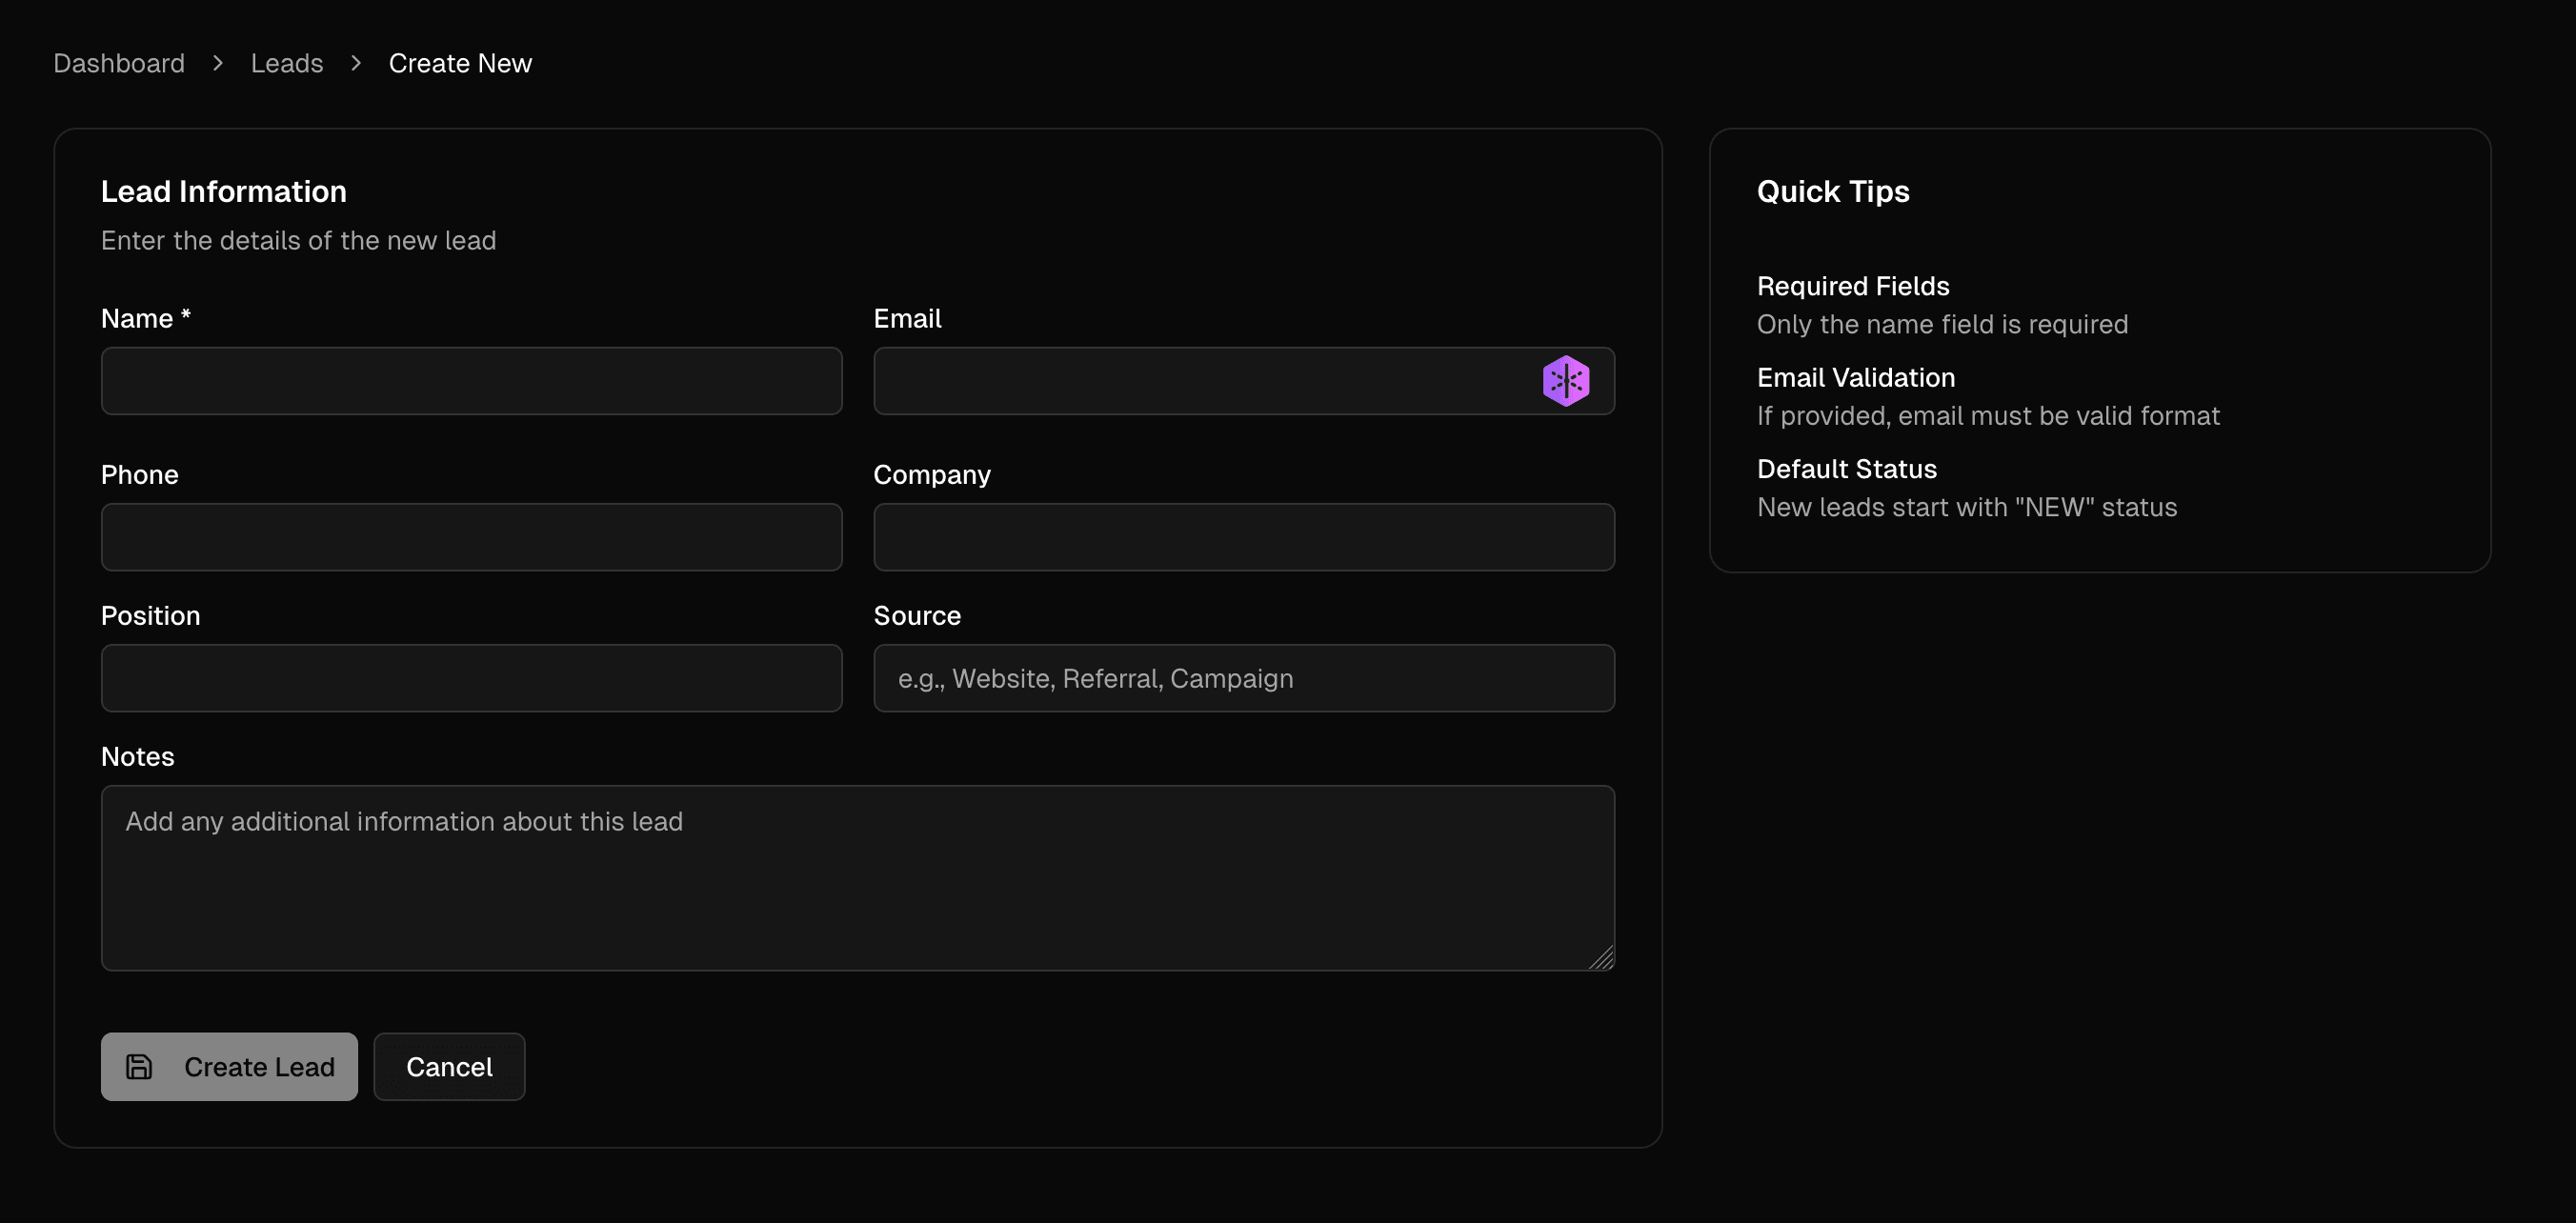Open the Leads breadcrumb link
This screenshot has height=1223, width=2576.
[x=287, y=62]
